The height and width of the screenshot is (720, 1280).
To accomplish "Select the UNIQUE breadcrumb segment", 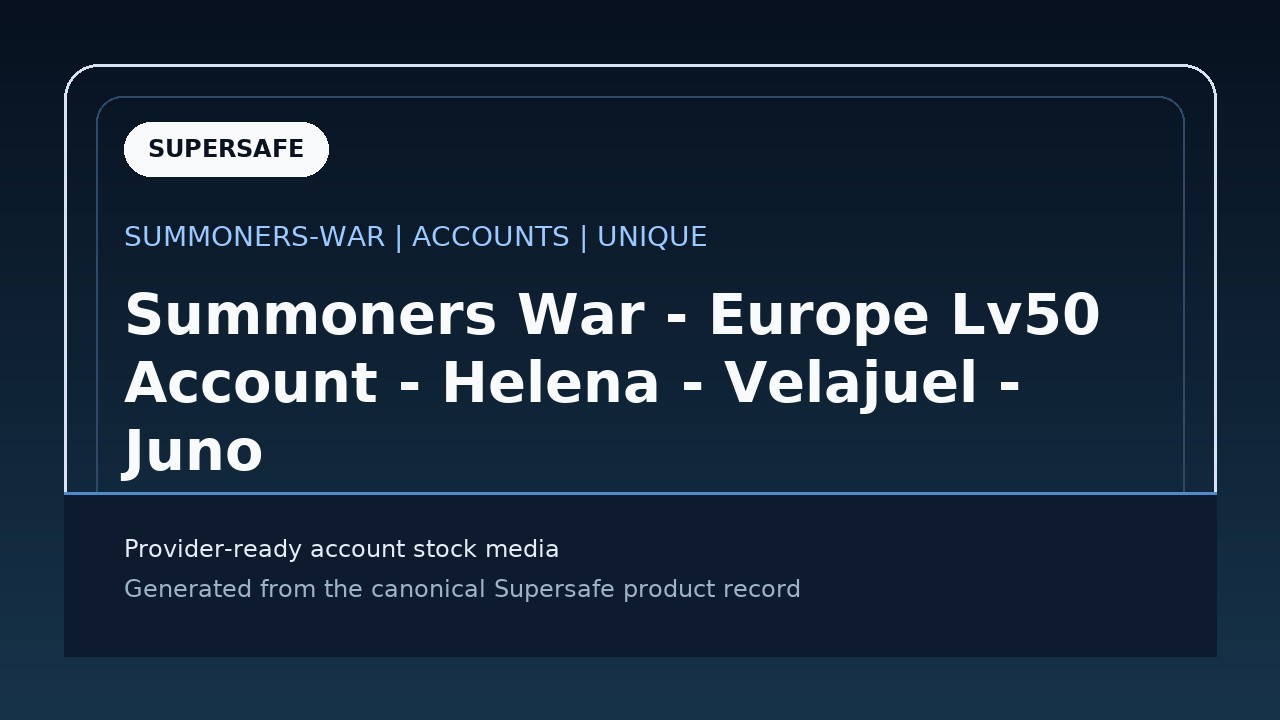I will [652, 237].
